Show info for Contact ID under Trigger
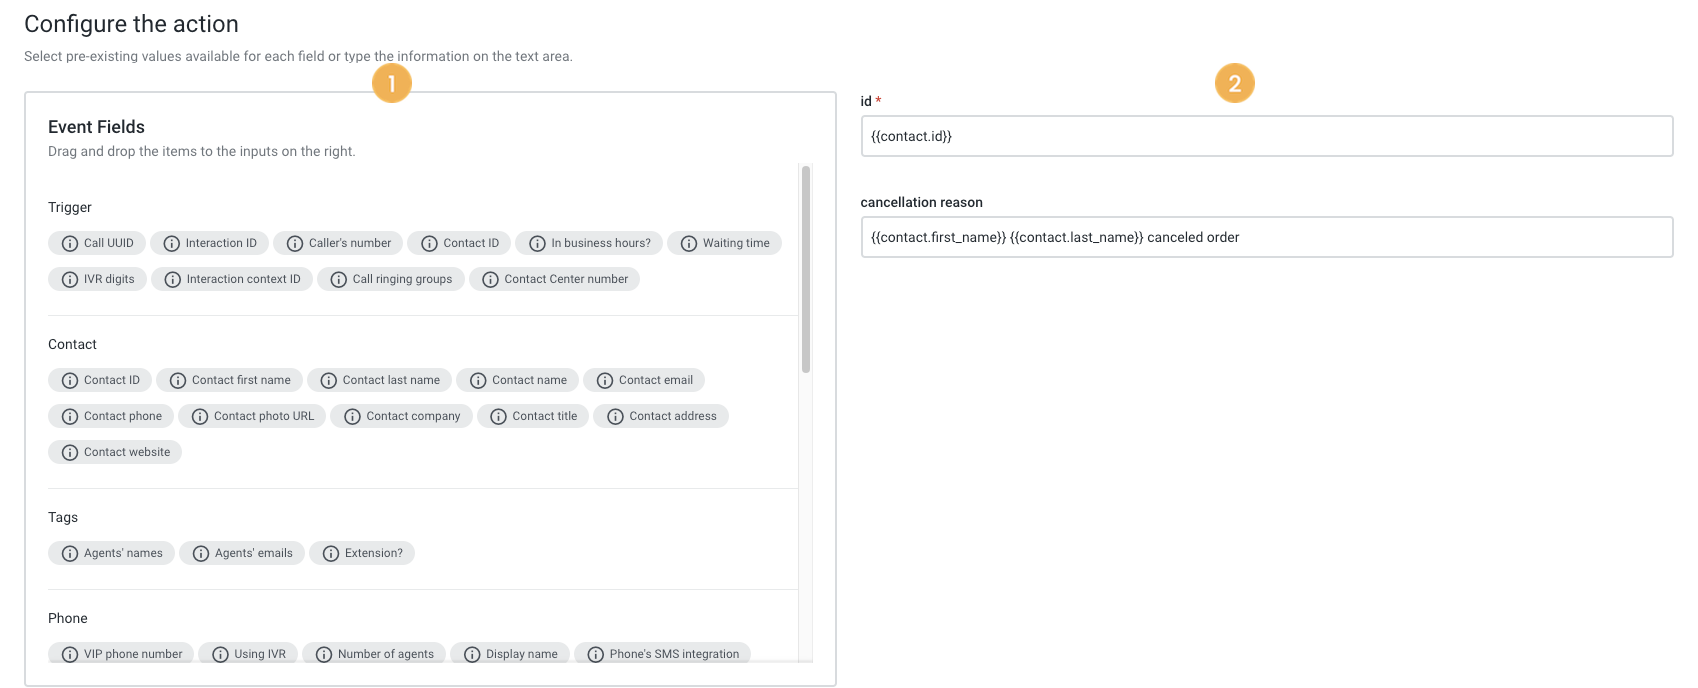This screenshot has width=1698, height=688. tap(429, 243)
